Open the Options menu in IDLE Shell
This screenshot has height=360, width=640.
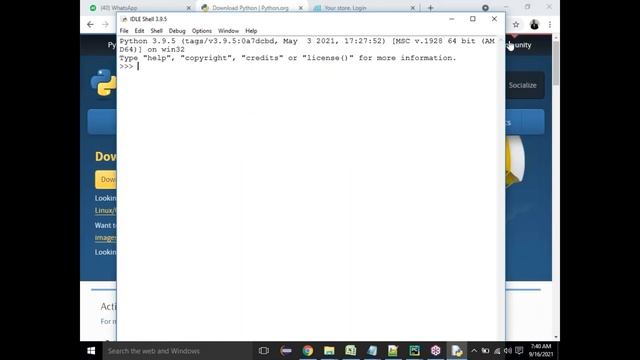click(202, 31)
